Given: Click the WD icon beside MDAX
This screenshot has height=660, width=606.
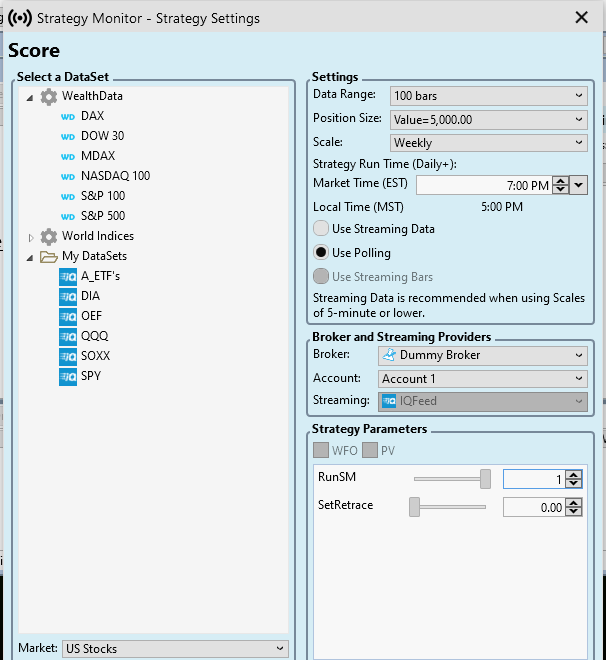Looking at the screenshot, I should point(68,157).
